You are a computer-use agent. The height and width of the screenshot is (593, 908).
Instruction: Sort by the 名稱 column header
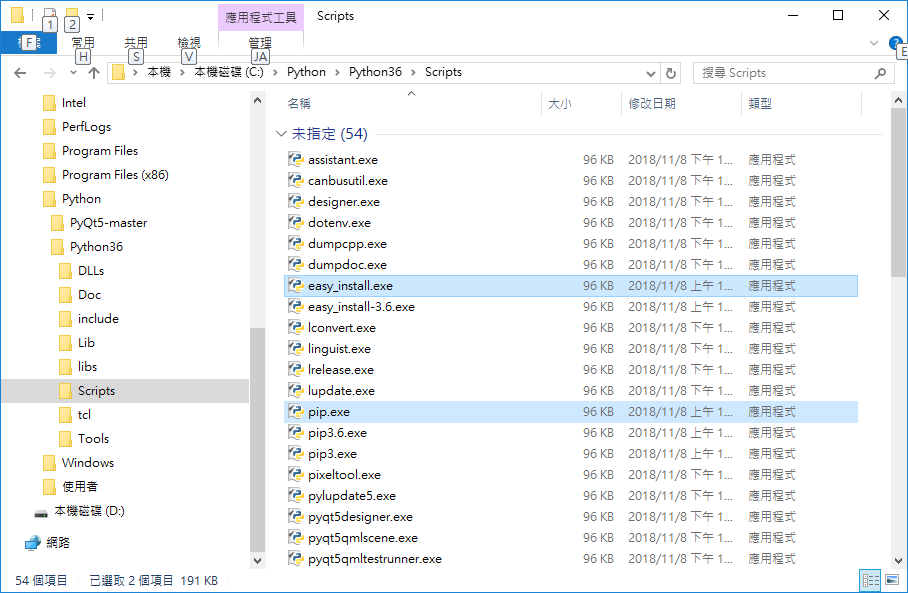(299, 104)
